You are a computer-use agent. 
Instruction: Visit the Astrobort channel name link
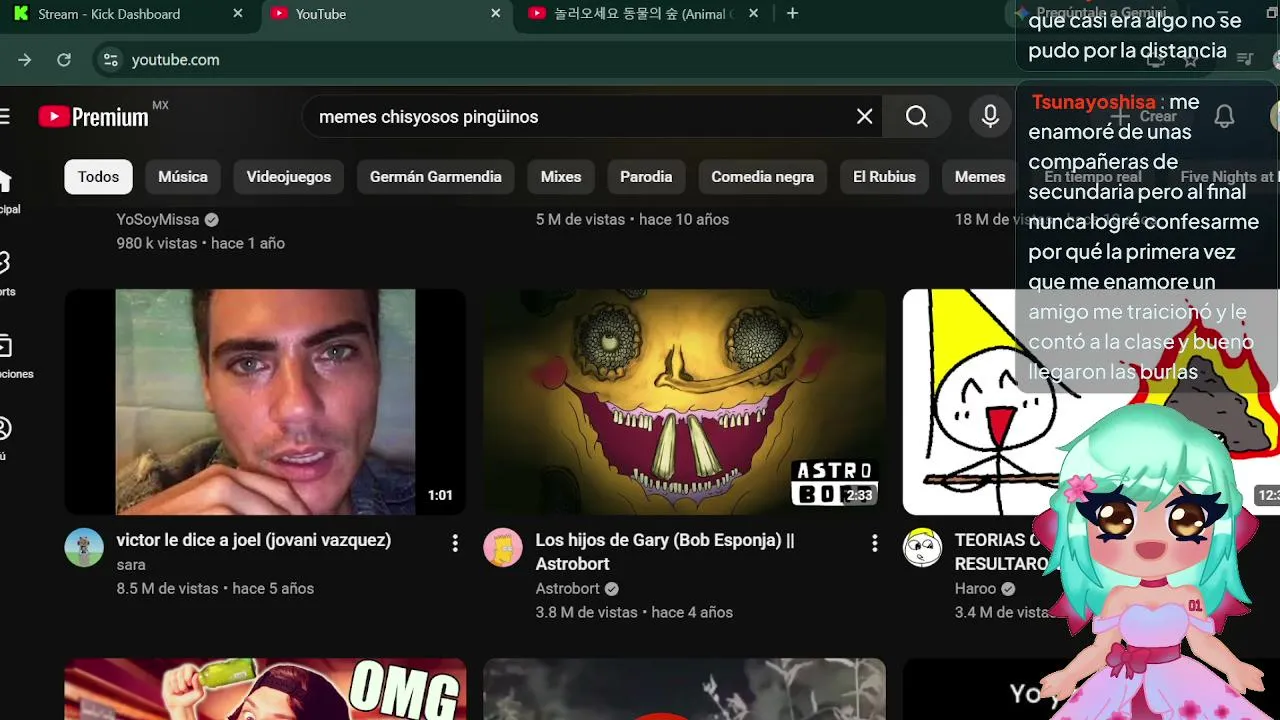tap(568, 589)
